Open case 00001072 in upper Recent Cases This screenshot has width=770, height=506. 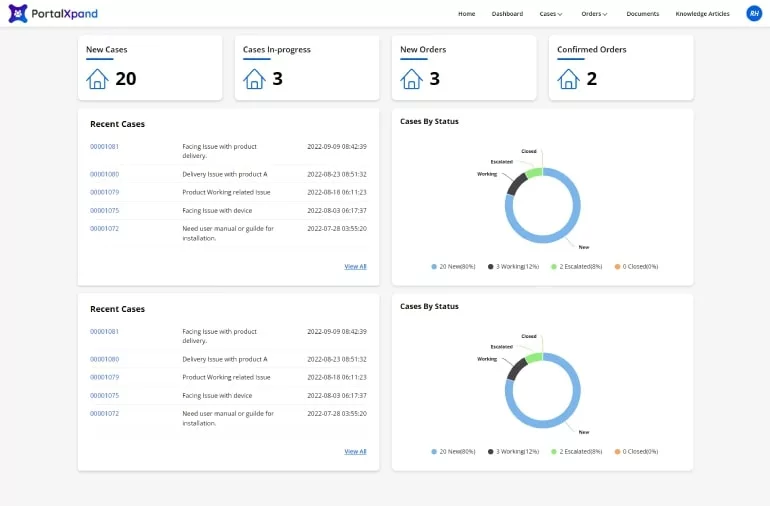104,228
